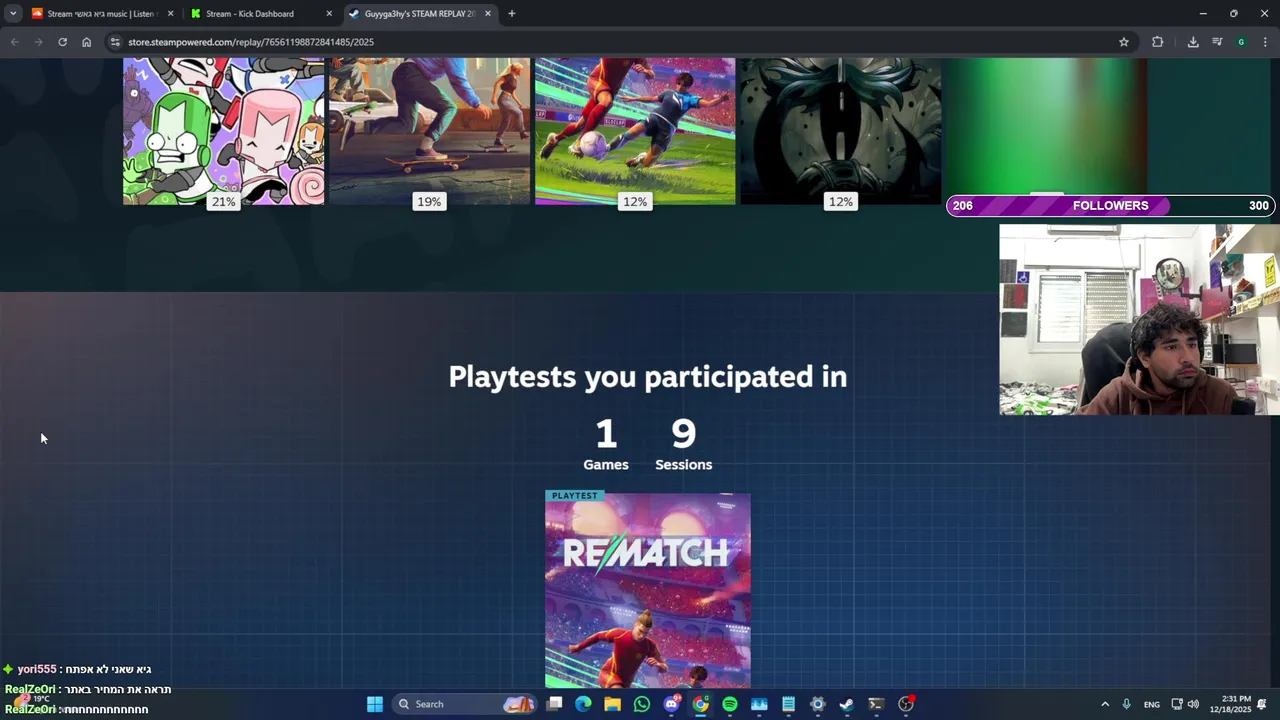Click the 9 Sessions statistic

[x=683, y=443]
